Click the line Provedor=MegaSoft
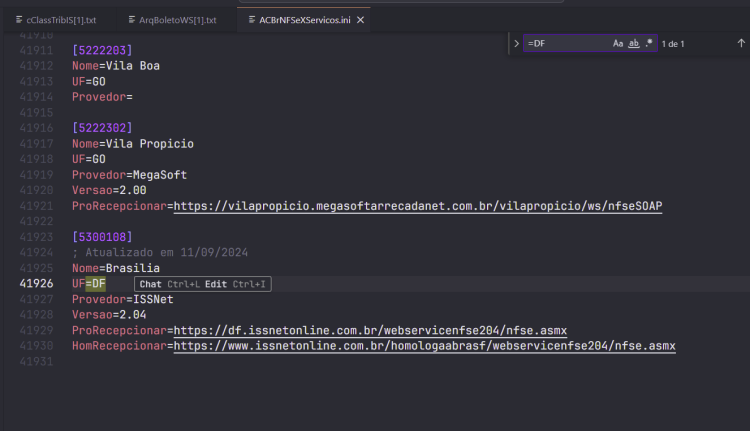750x431 pixels. [x=130, y=175]
